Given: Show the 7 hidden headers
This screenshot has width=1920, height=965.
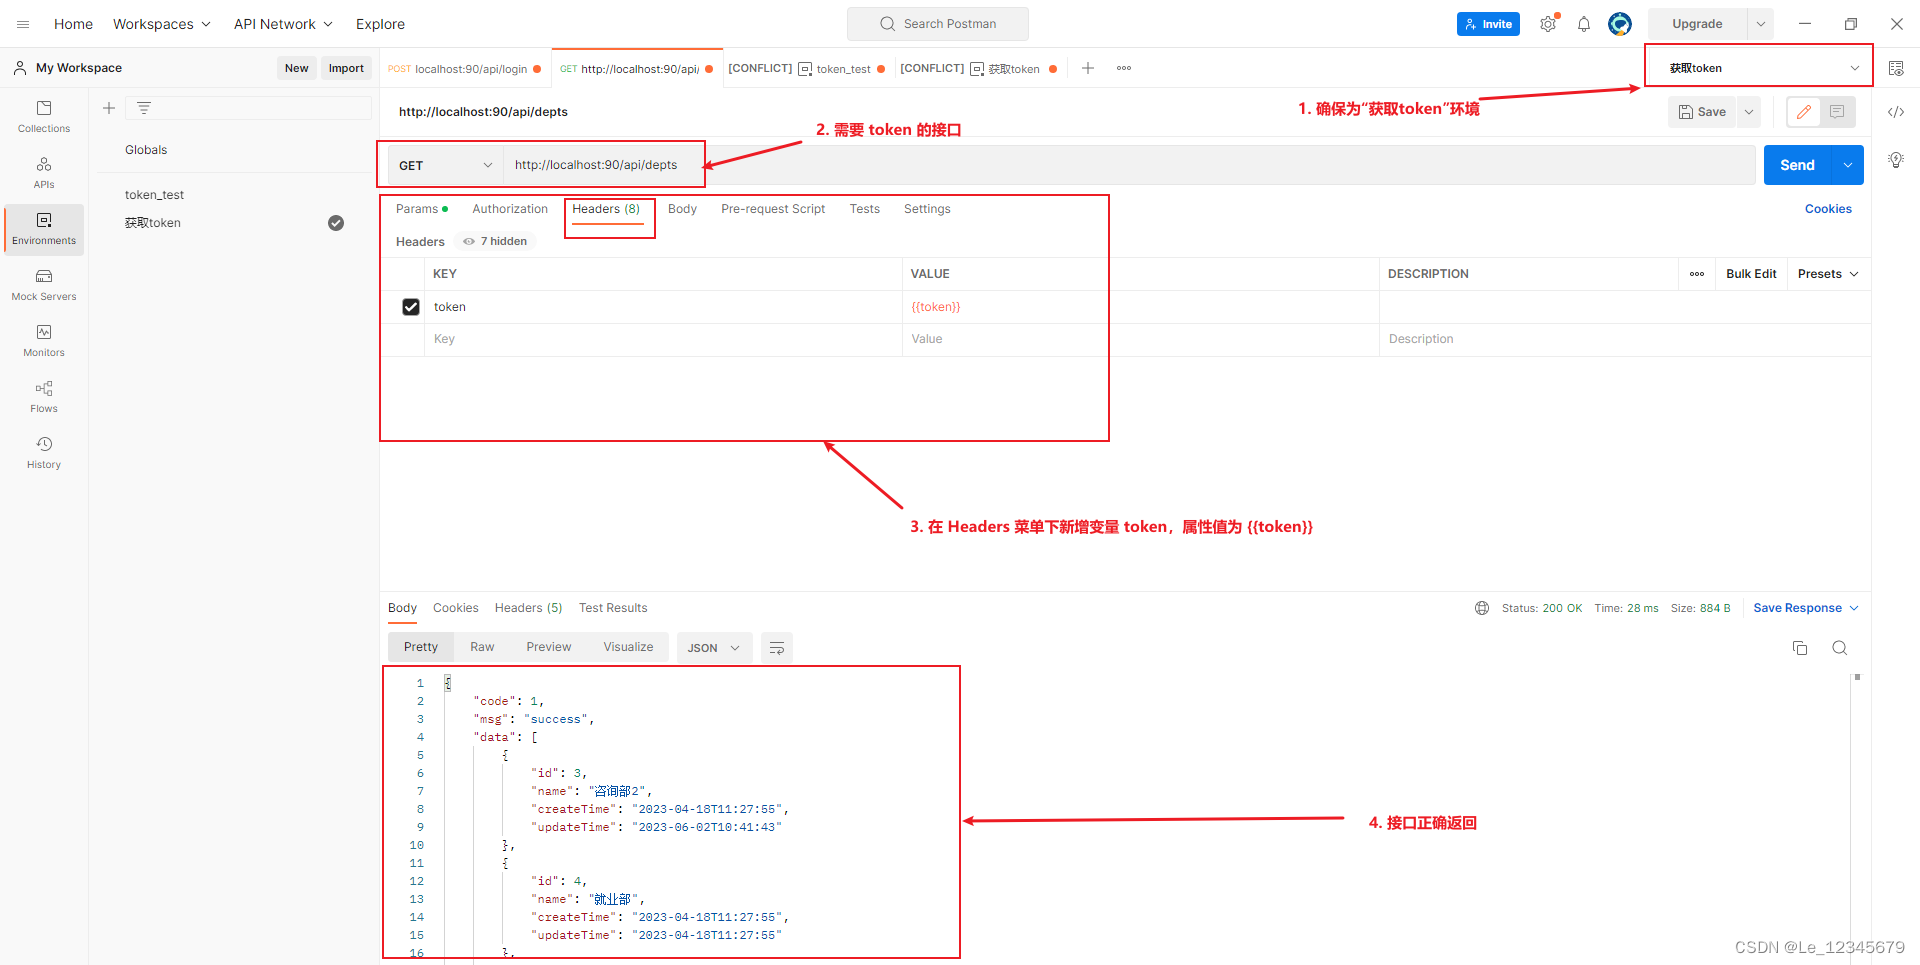Looking at the screenshot, I should tap(494, 241).
